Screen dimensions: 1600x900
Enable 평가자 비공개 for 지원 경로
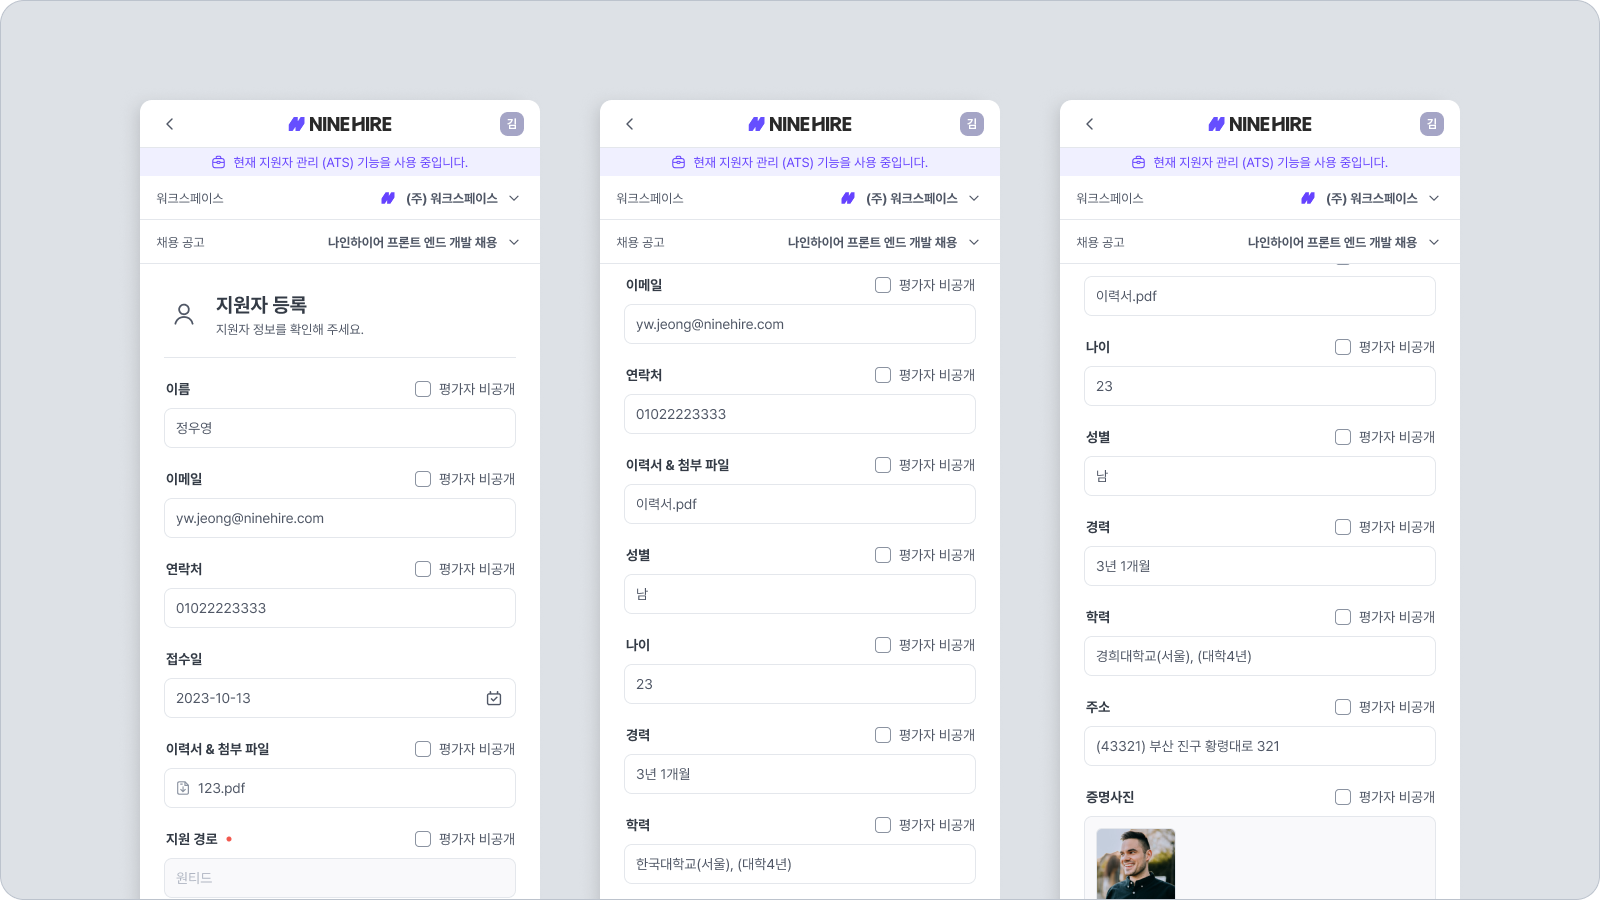[423, 839]
